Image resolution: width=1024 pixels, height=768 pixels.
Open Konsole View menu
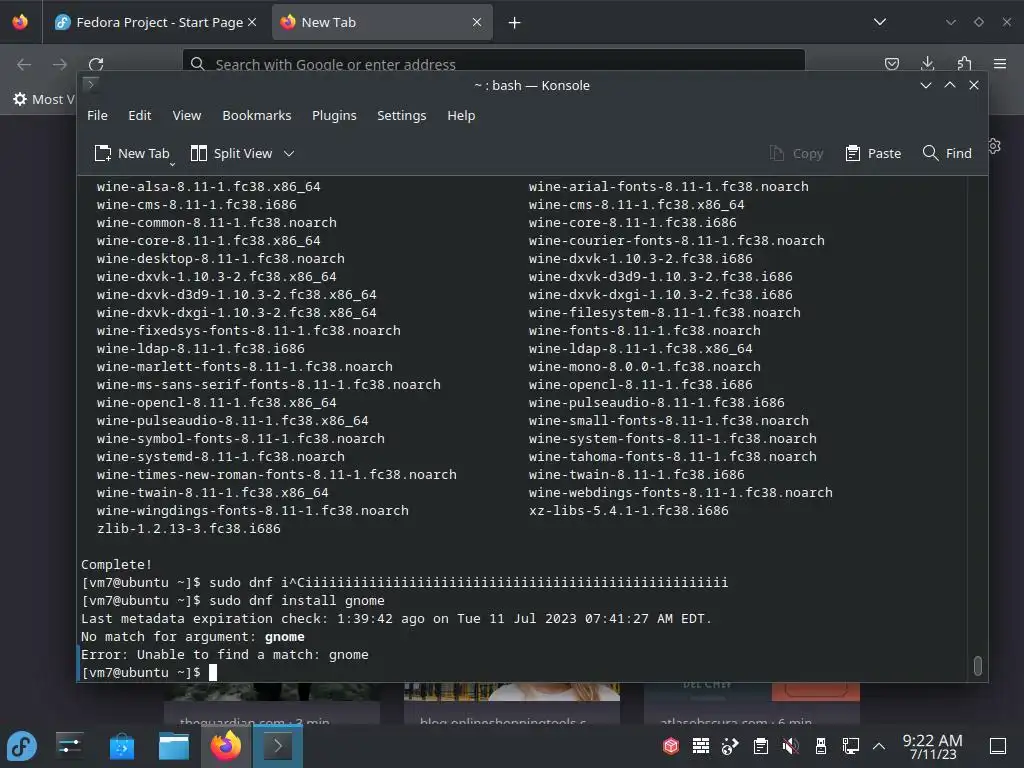[187, 116]
